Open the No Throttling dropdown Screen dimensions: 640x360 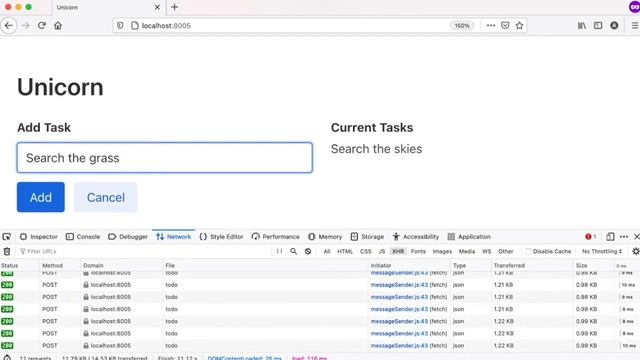point(602,251)
